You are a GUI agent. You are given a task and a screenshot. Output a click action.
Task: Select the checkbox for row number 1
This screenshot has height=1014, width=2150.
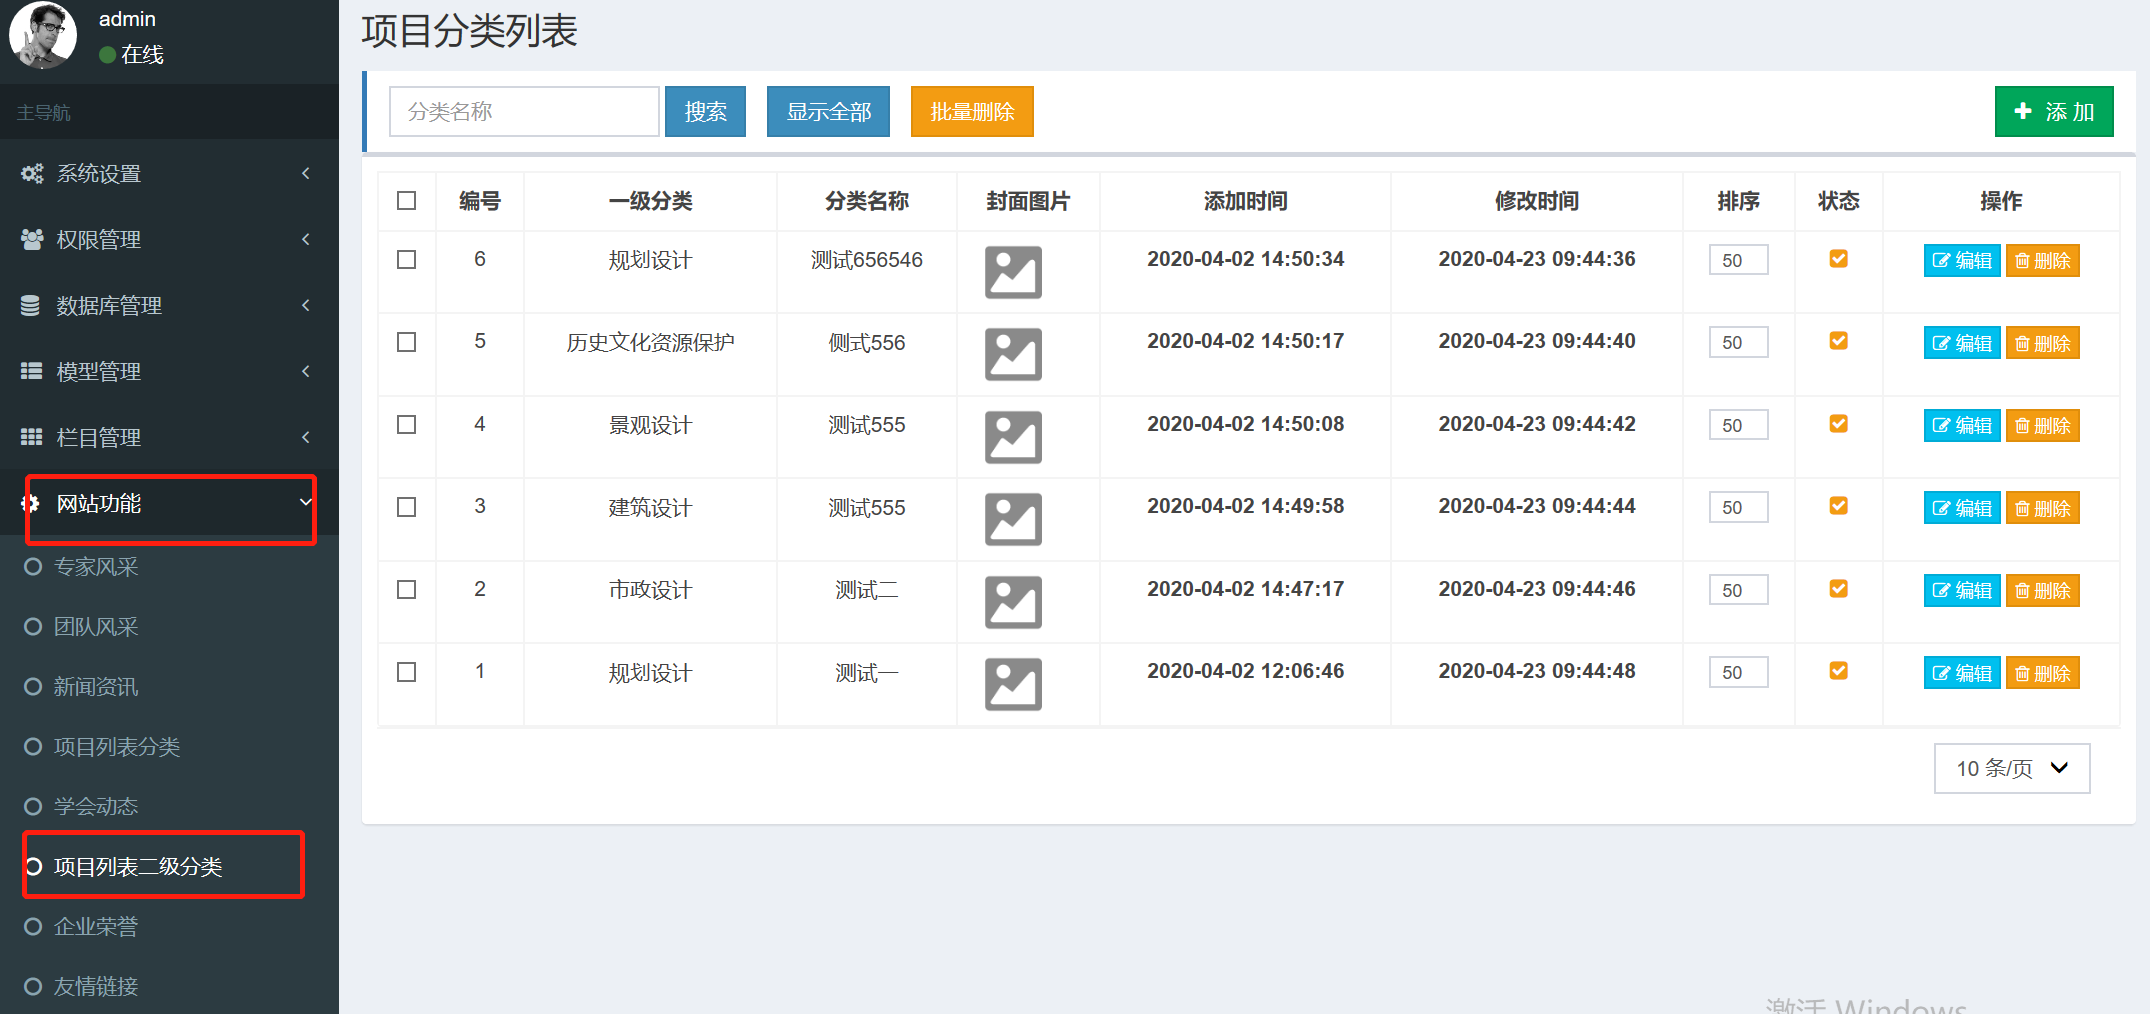tap(406, 672)
